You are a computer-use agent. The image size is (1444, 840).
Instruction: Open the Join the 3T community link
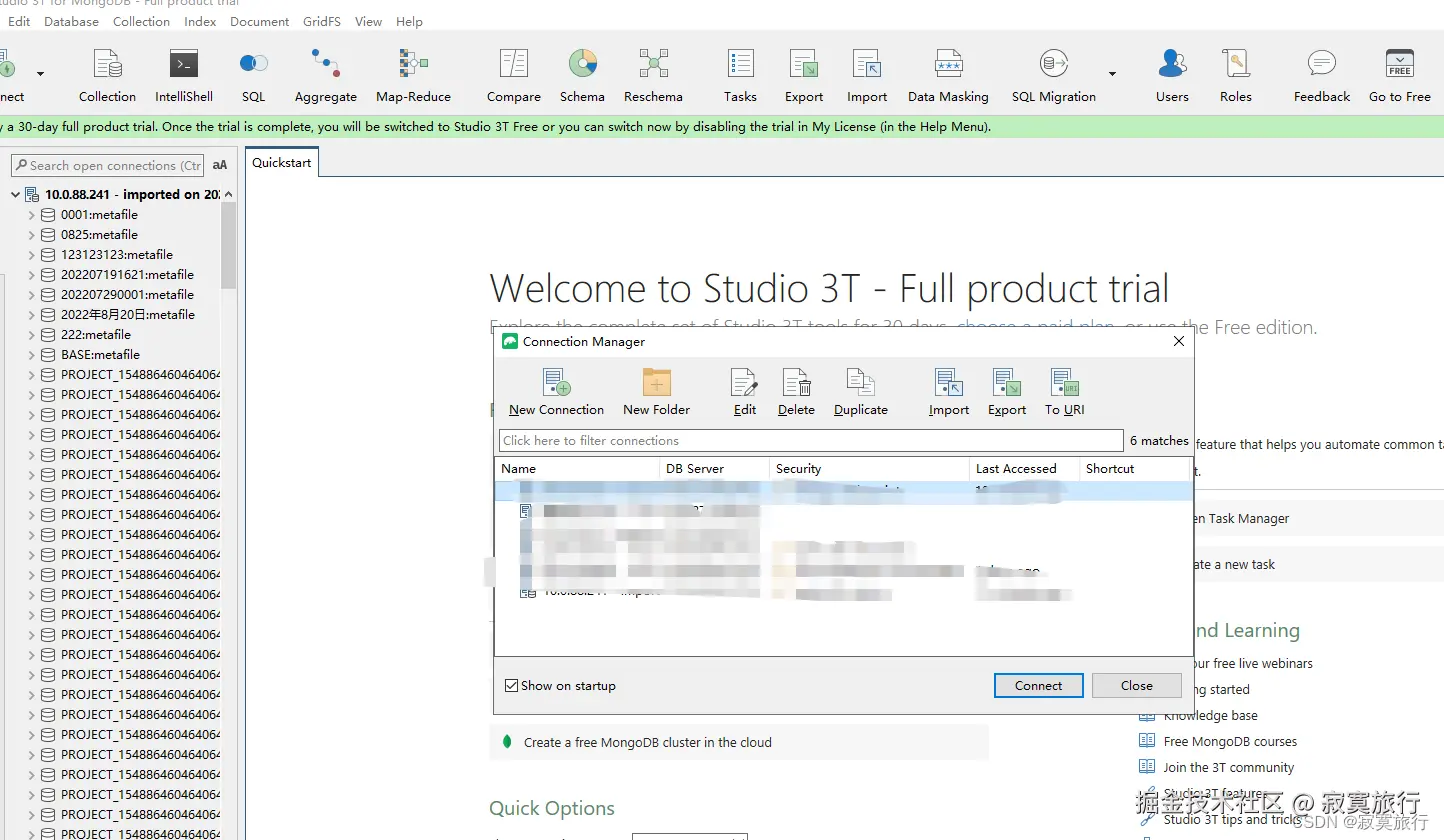pos(1228,768)
